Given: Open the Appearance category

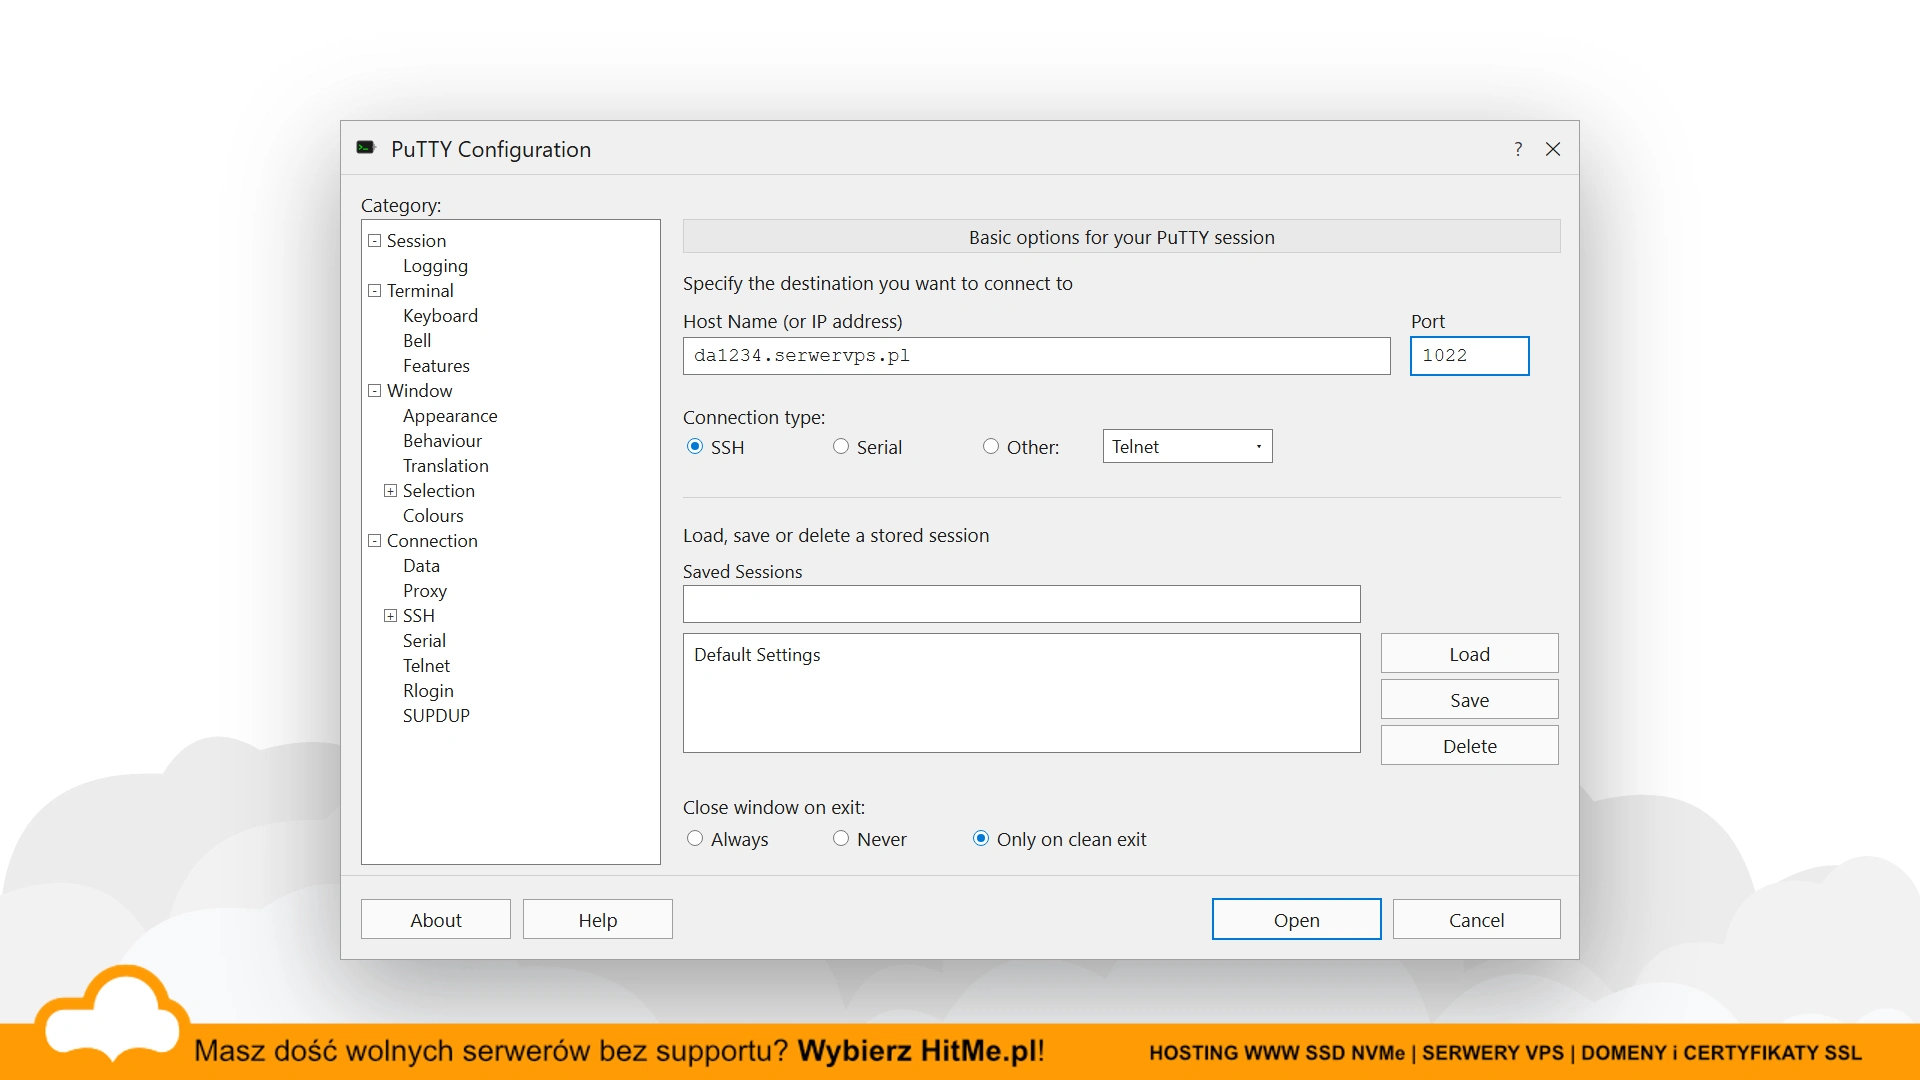Looking at the screenshot, I should [x=450, y=416].
